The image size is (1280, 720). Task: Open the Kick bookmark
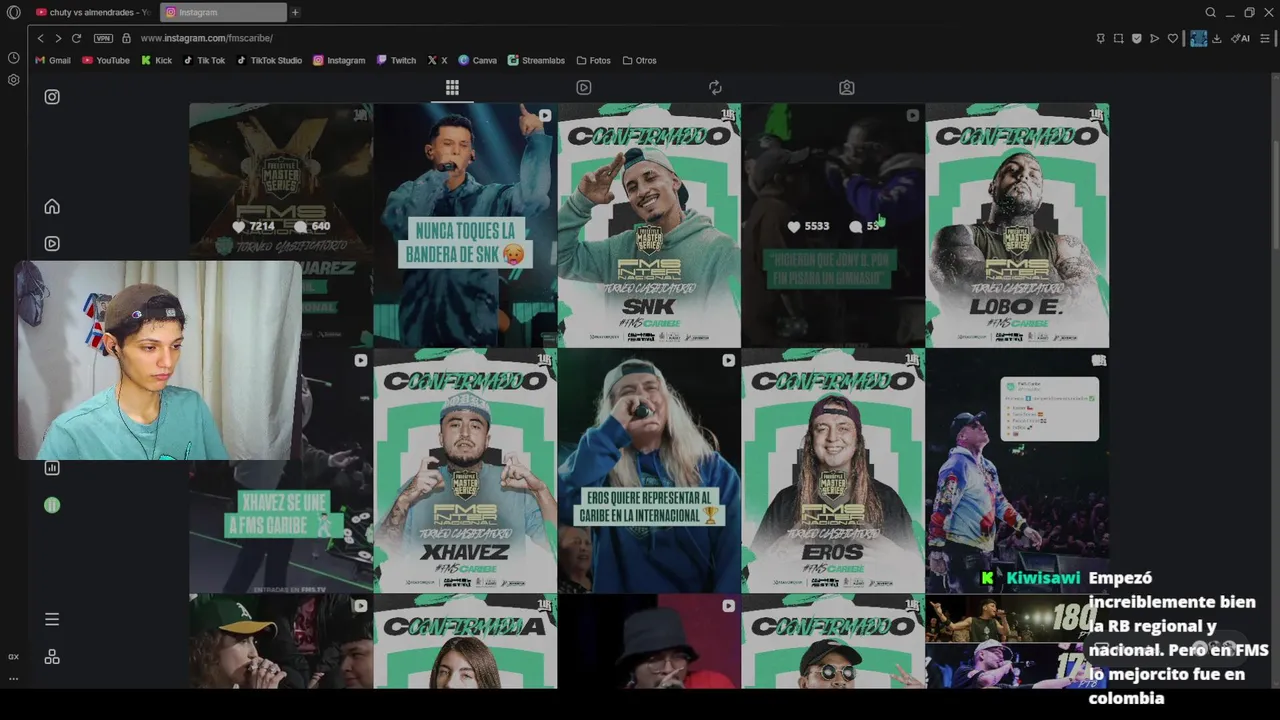[x=157, y=60]
